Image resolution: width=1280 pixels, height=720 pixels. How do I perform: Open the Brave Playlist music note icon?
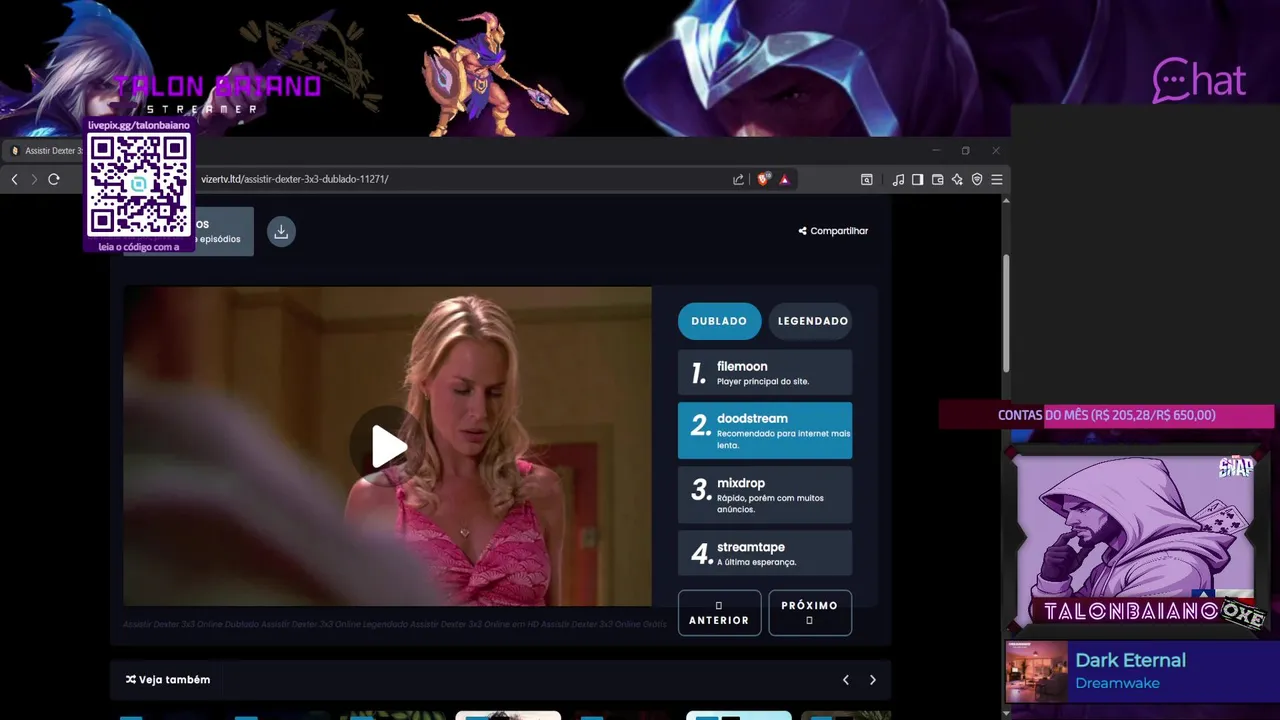tap(898, 179)
